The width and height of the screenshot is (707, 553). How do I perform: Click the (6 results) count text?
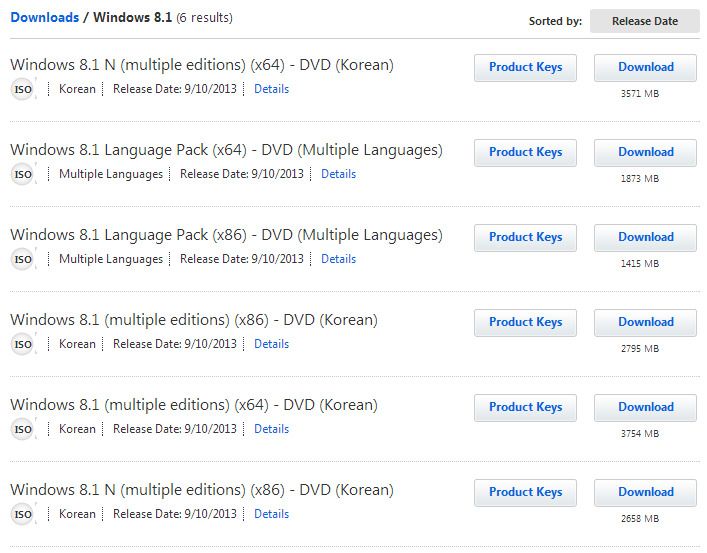[205, 18]
